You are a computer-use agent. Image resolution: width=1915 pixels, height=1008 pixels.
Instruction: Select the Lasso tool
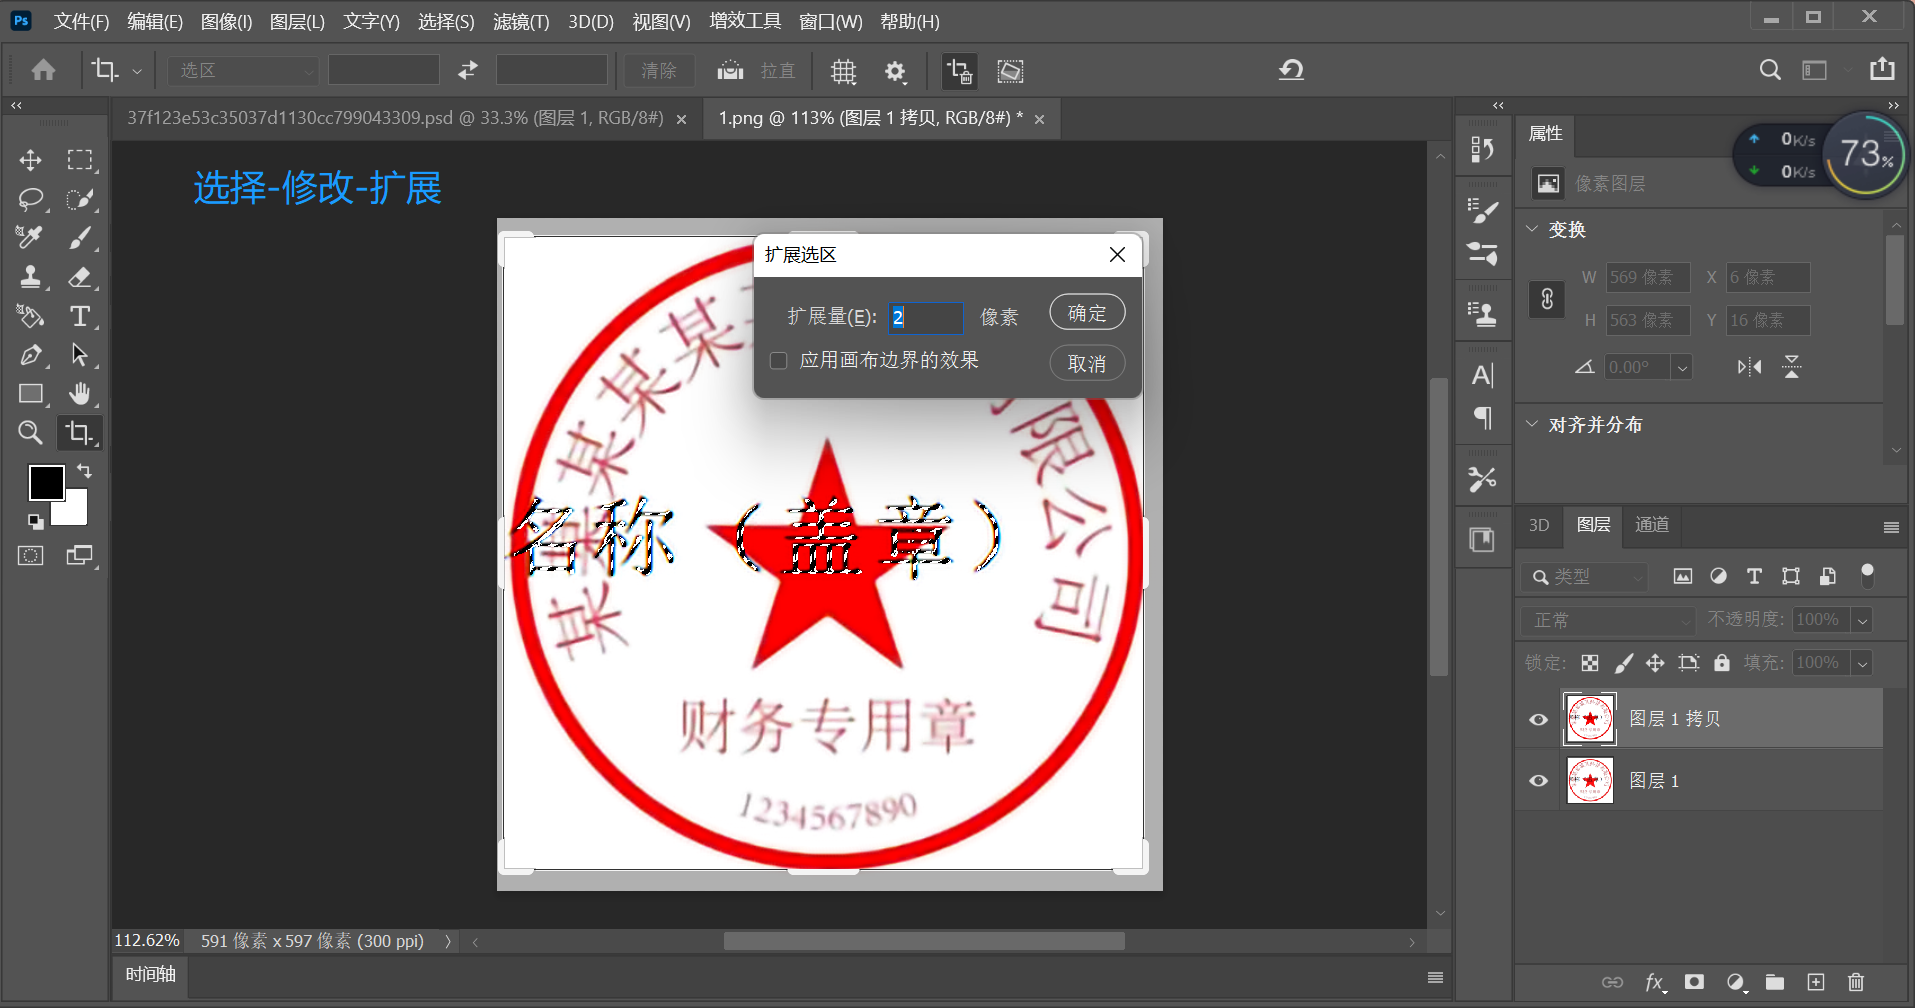30,199
